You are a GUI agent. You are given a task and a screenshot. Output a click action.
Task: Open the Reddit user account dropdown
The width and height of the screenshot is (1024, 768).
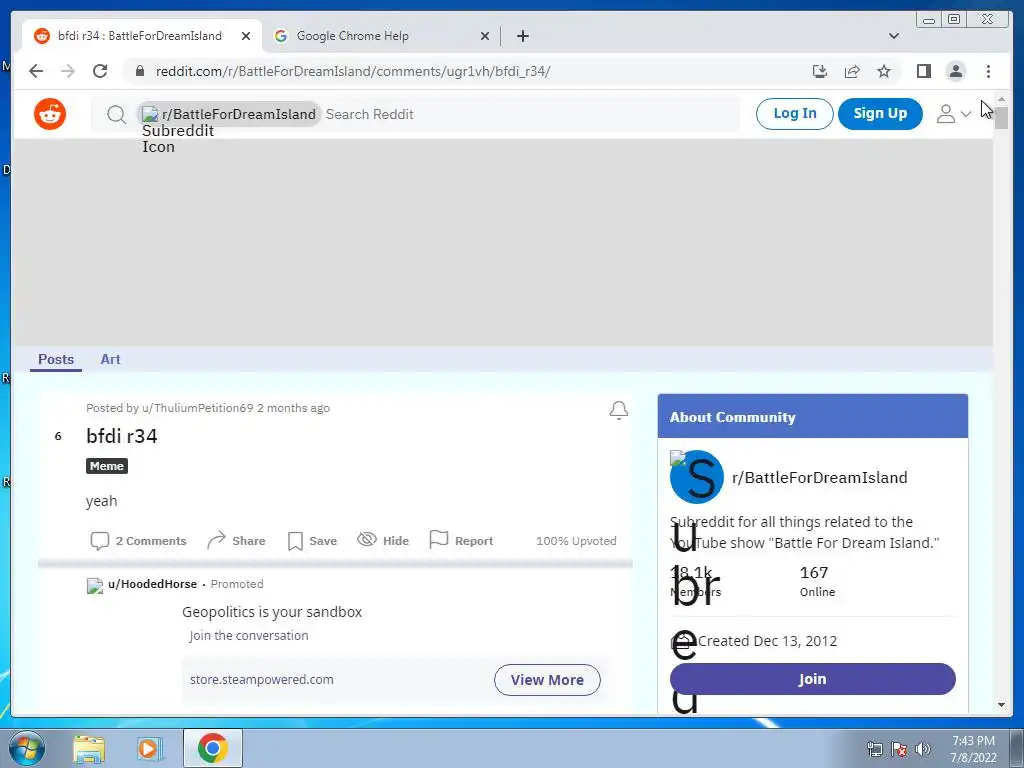953,114
